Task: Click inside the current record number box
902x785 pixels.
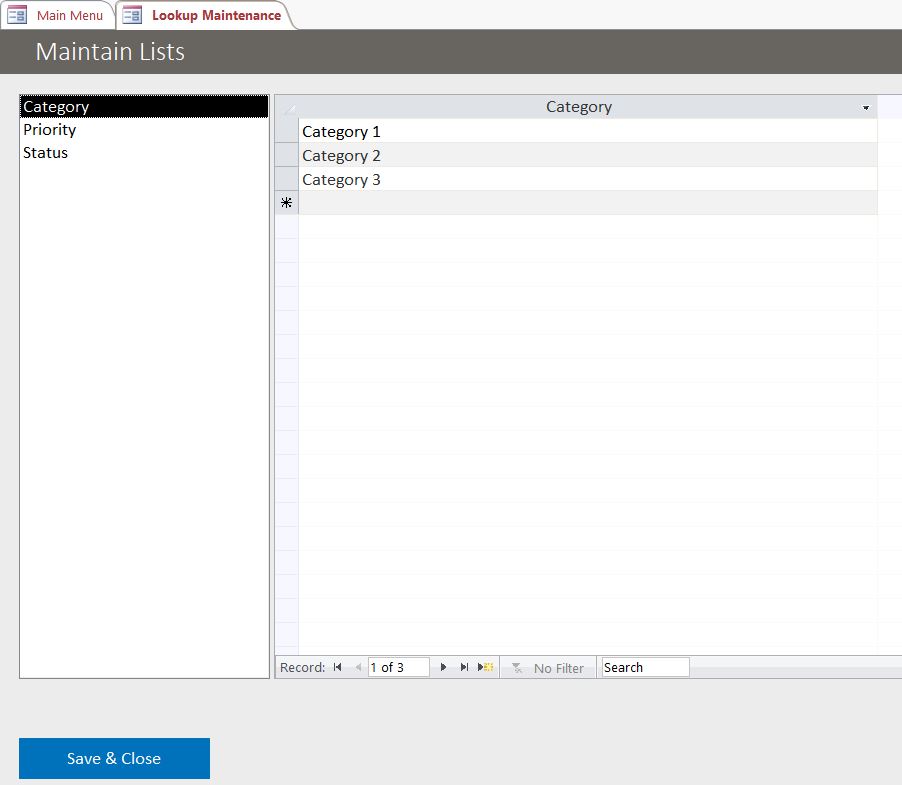Action: pyautogui.click(x=398, y=667)
